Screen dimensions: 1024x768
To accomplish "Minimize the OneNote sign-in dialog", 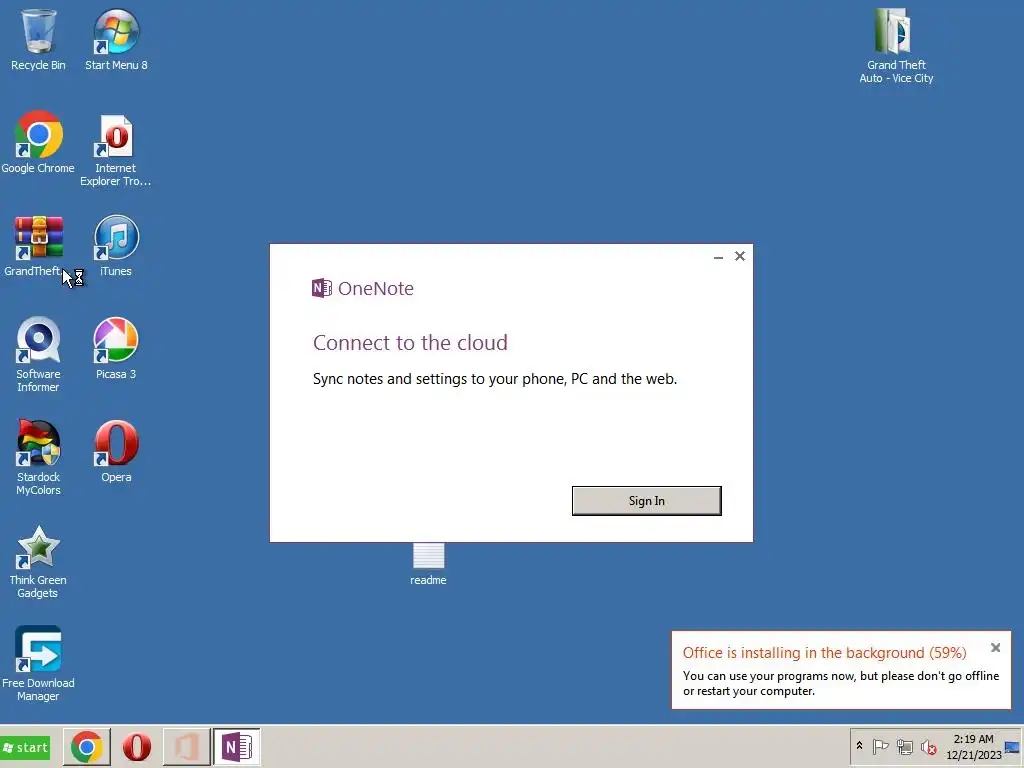I will point(718,257).
